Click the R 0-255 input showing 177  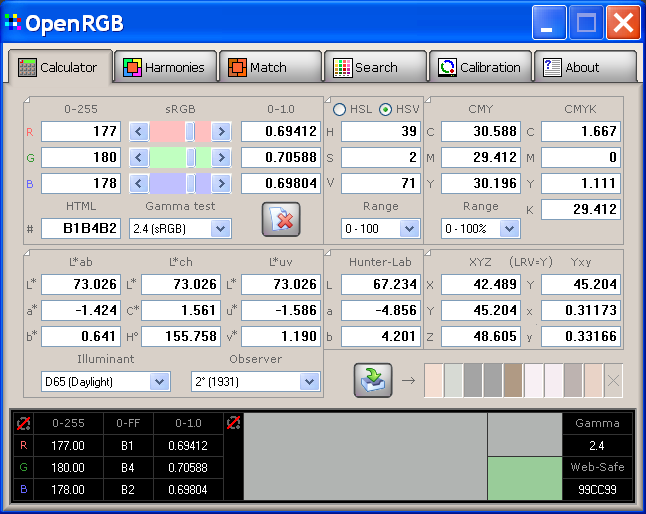[81, 131]
